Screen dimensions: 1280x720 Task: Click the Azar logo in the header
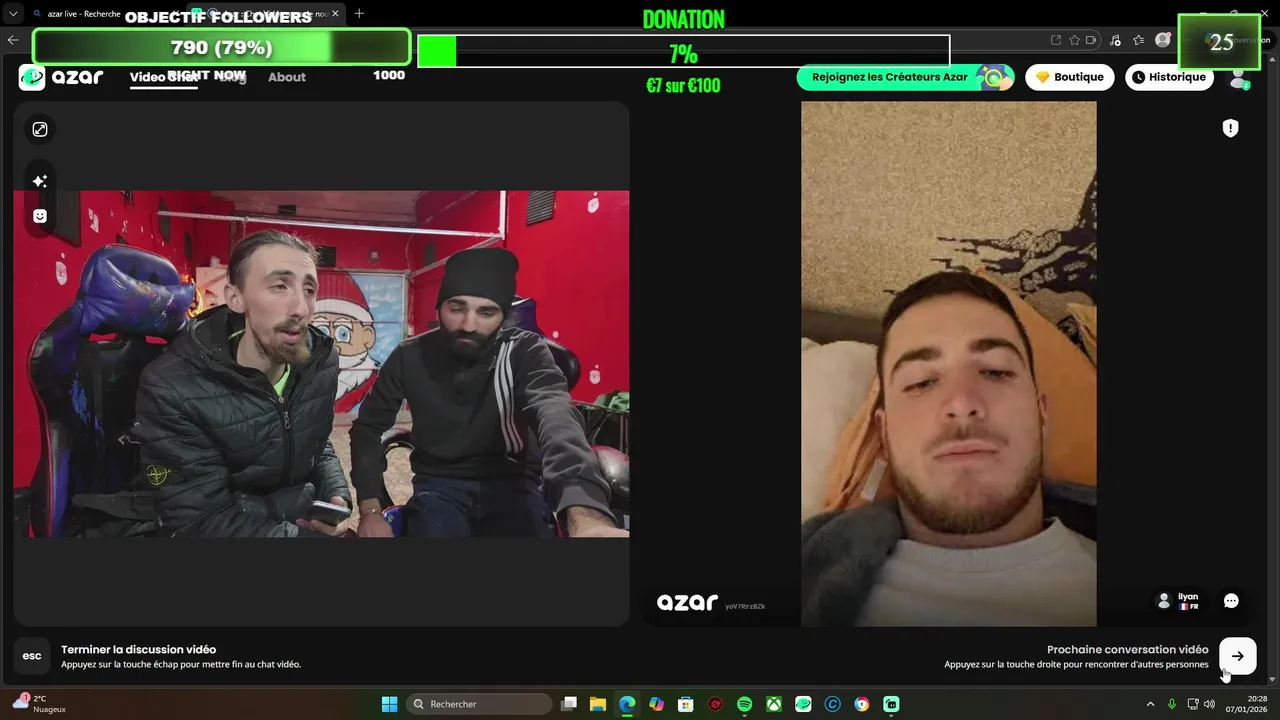pos(61,77)
